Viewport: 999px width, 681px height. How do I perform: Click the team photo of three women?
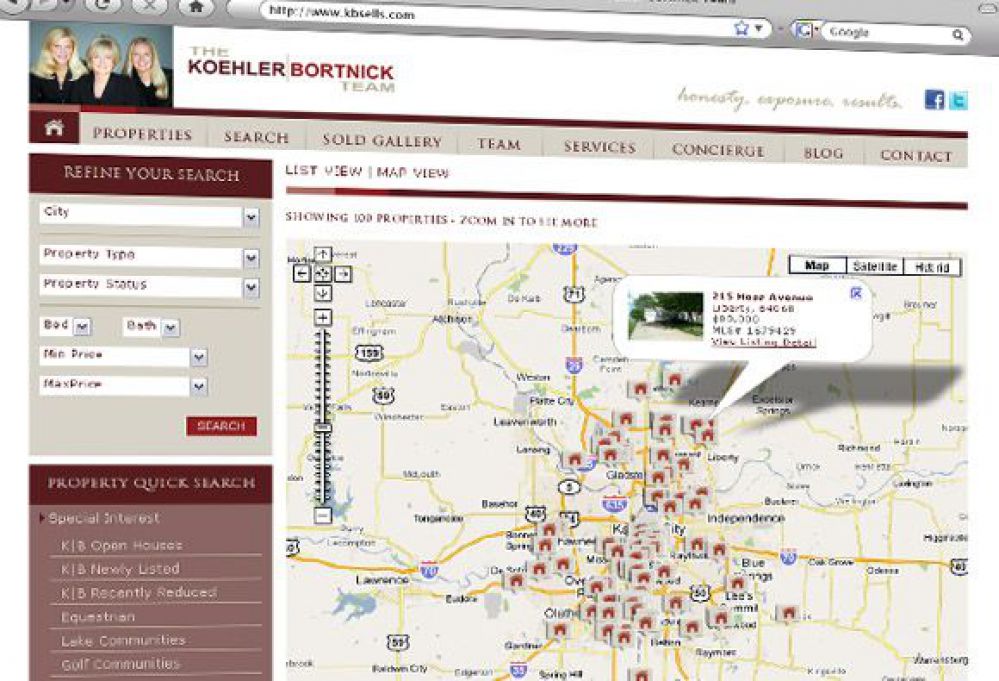[x=101, y=65]
